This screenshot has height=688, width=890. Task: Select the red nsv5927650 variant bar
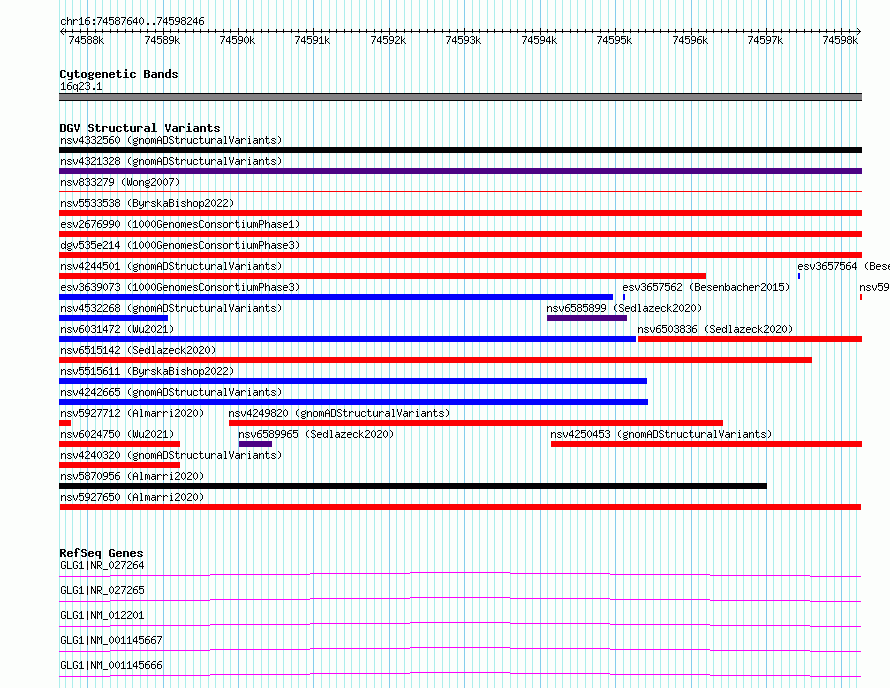[x=460, y=507]
